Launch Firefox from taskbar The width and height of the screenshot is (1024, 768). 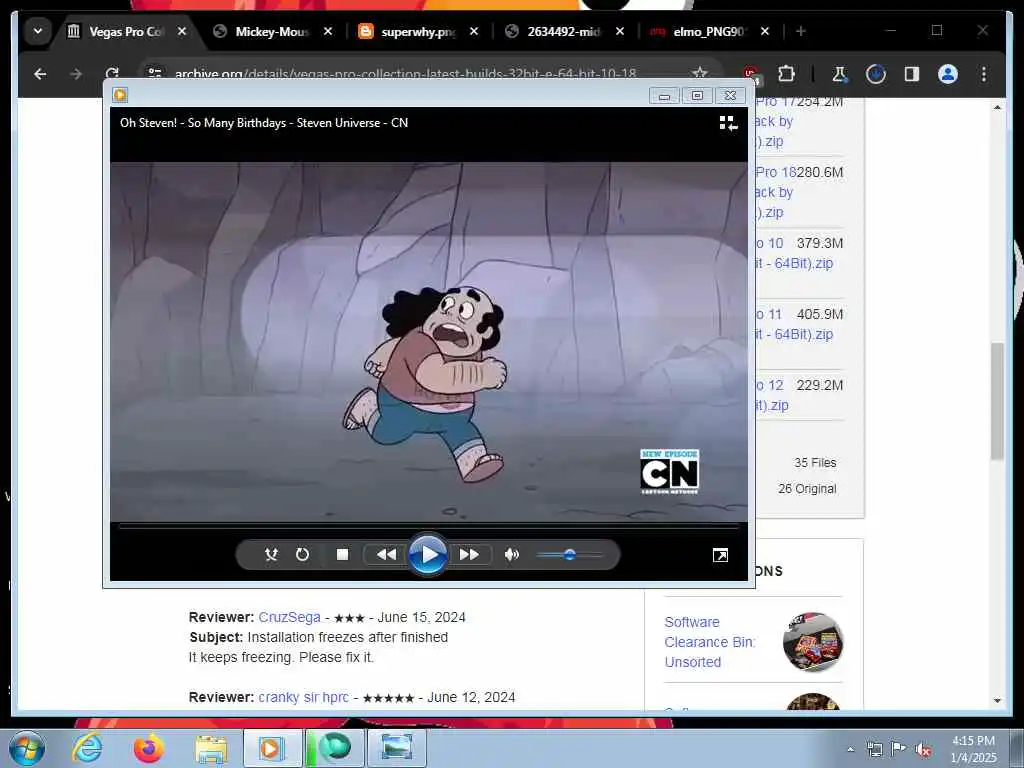coord(149,748)
